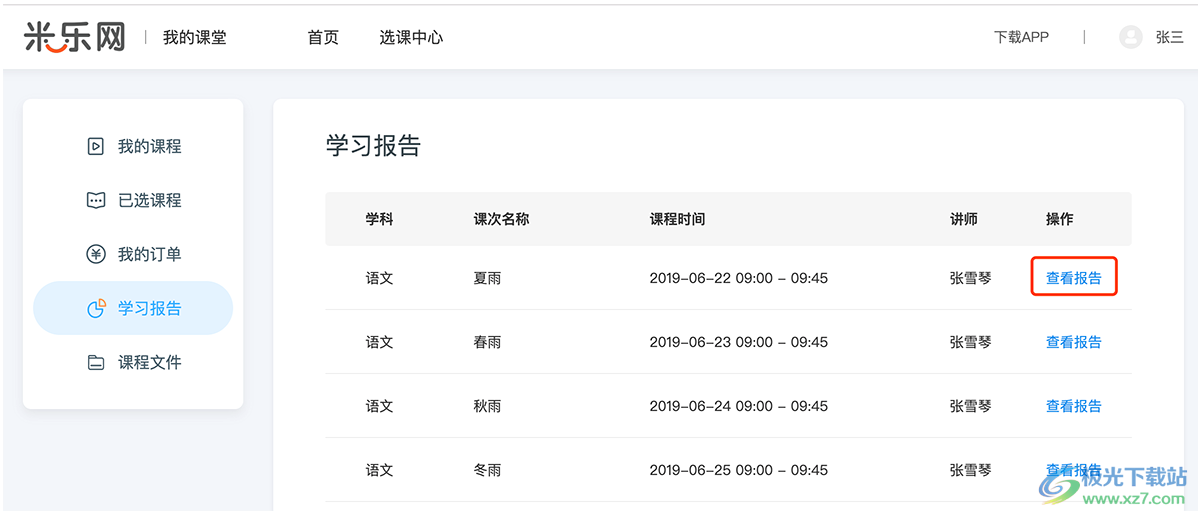
Task: Click the 课程时间 column header
Action: (x=677, y=219)
